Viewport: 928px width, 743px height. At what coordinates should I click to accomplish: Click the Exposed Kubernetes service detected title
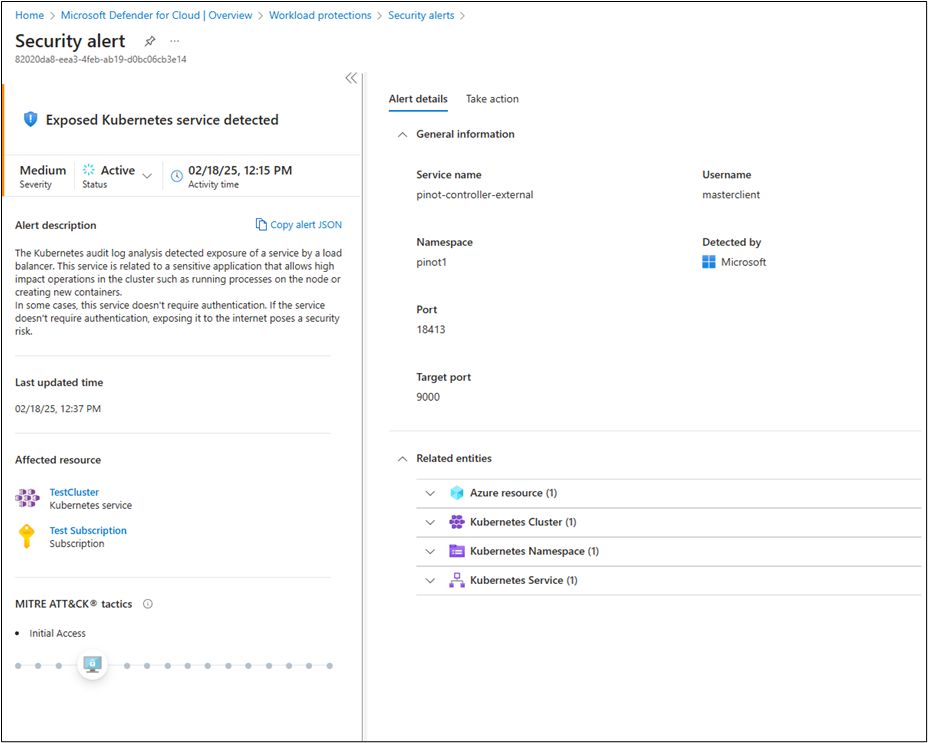click(x=162, y=120)
